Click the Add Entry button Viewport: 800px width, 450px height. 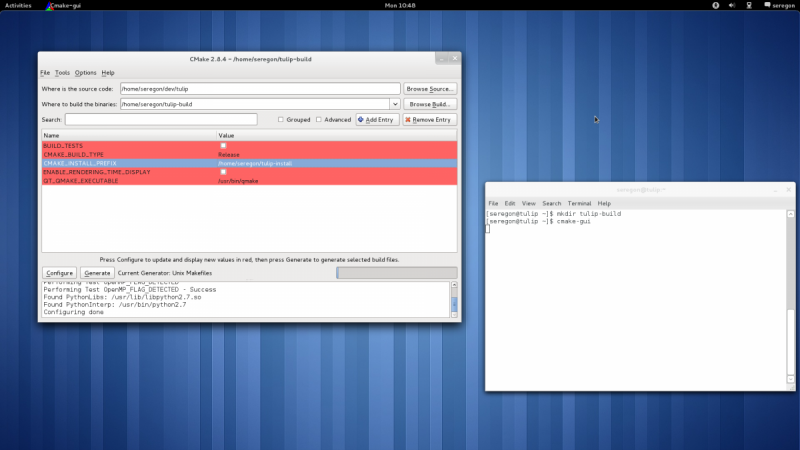[377, 119]
